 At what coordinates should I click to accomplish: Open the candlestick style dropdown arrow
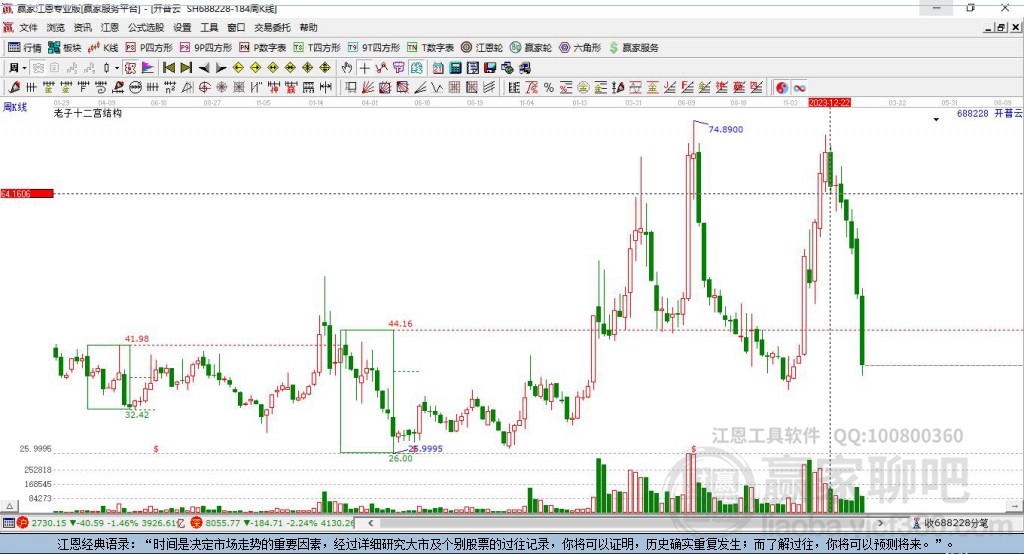pos(117,68)
